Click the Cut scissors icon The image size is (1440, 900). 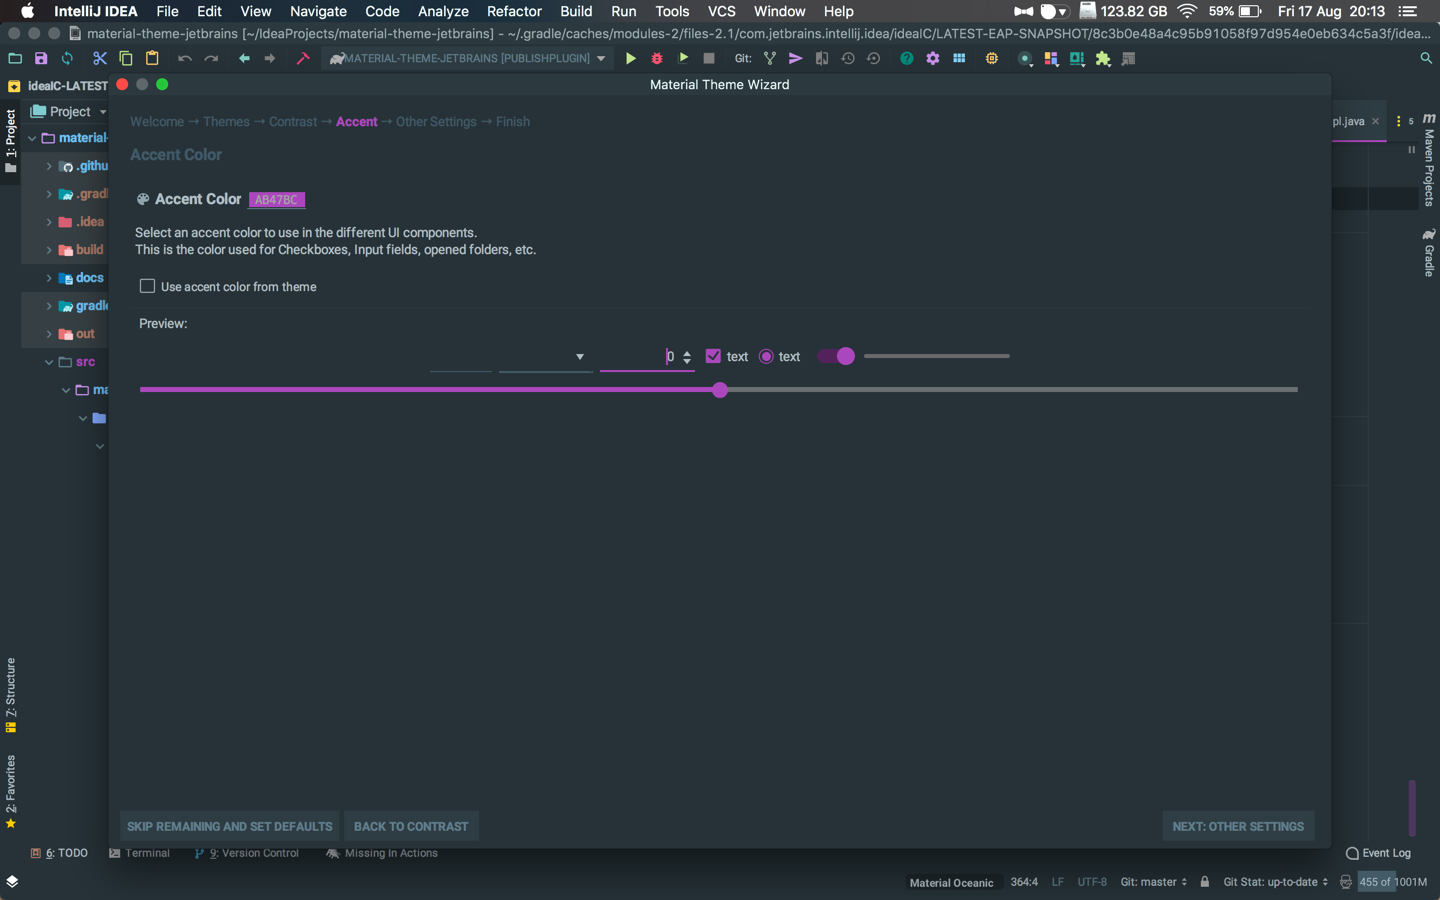[x=100, y=59]
